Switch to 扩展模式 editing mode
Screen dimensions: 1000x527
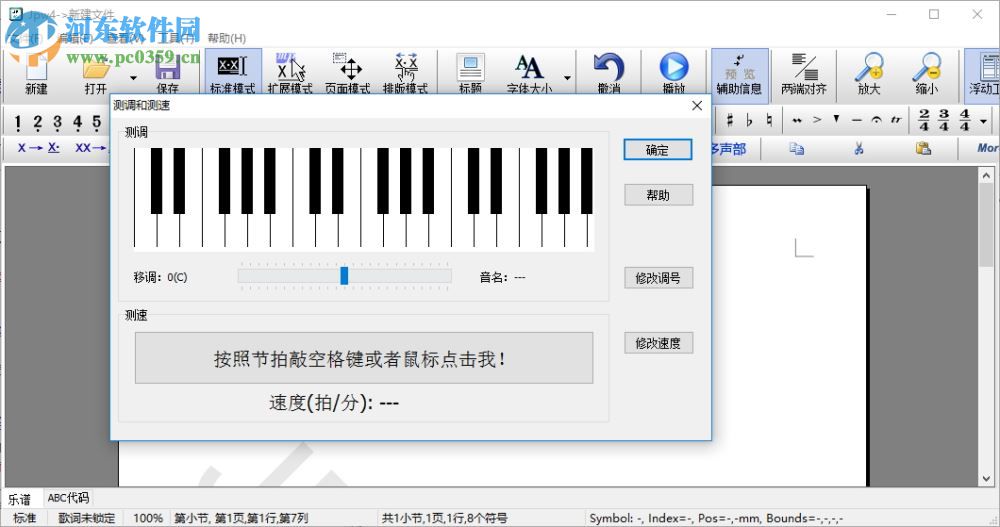pyautogui.click(x=290, y=73)
